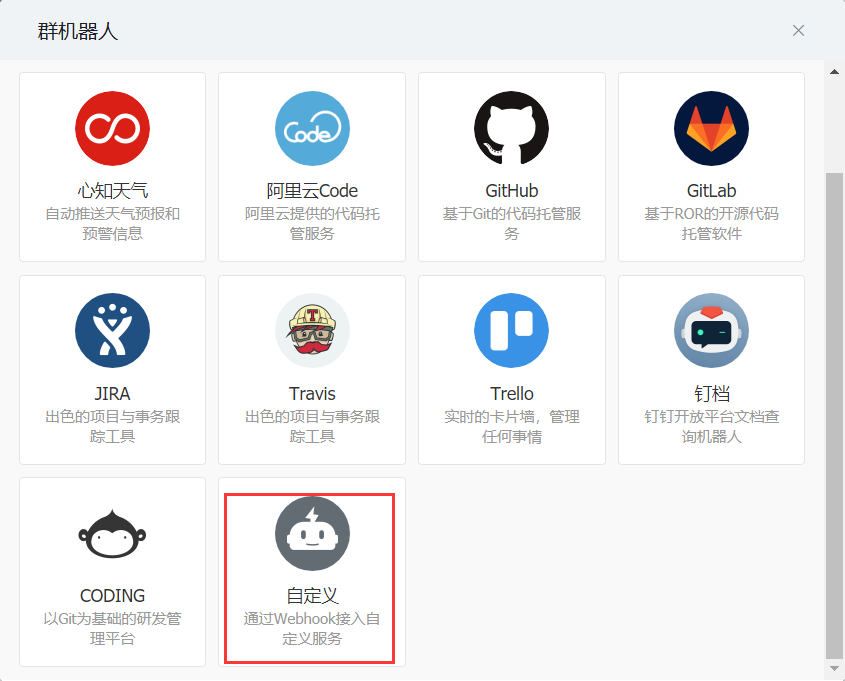Click Travis description 出色的项目与事务跟踪工具

[312, 426]
